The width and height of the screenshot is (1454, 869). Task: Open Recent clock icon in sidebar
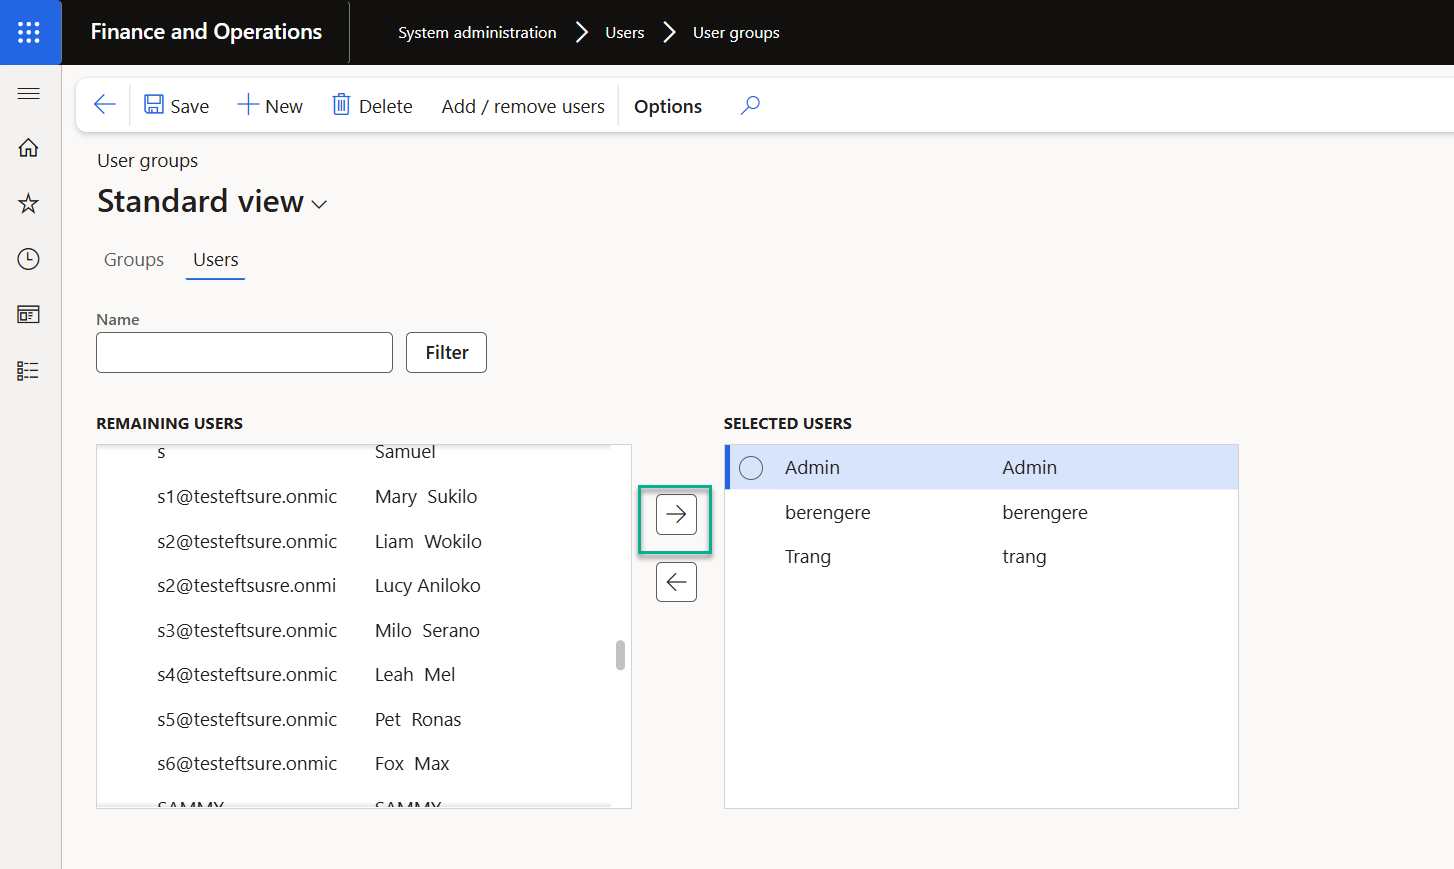point(29,259)
